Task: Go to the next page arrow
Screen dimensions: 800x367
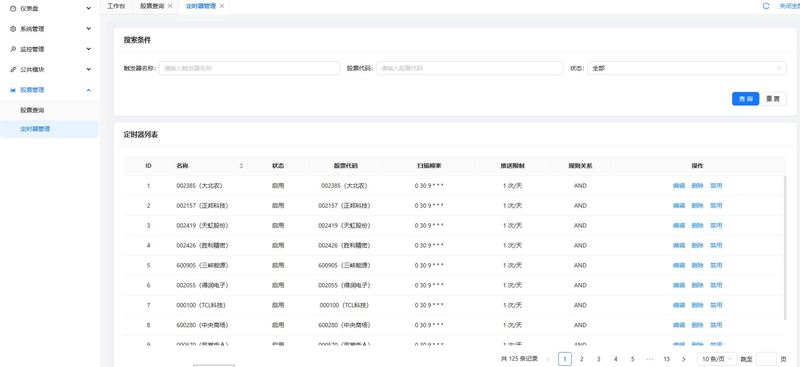Action: pos(684,359)
